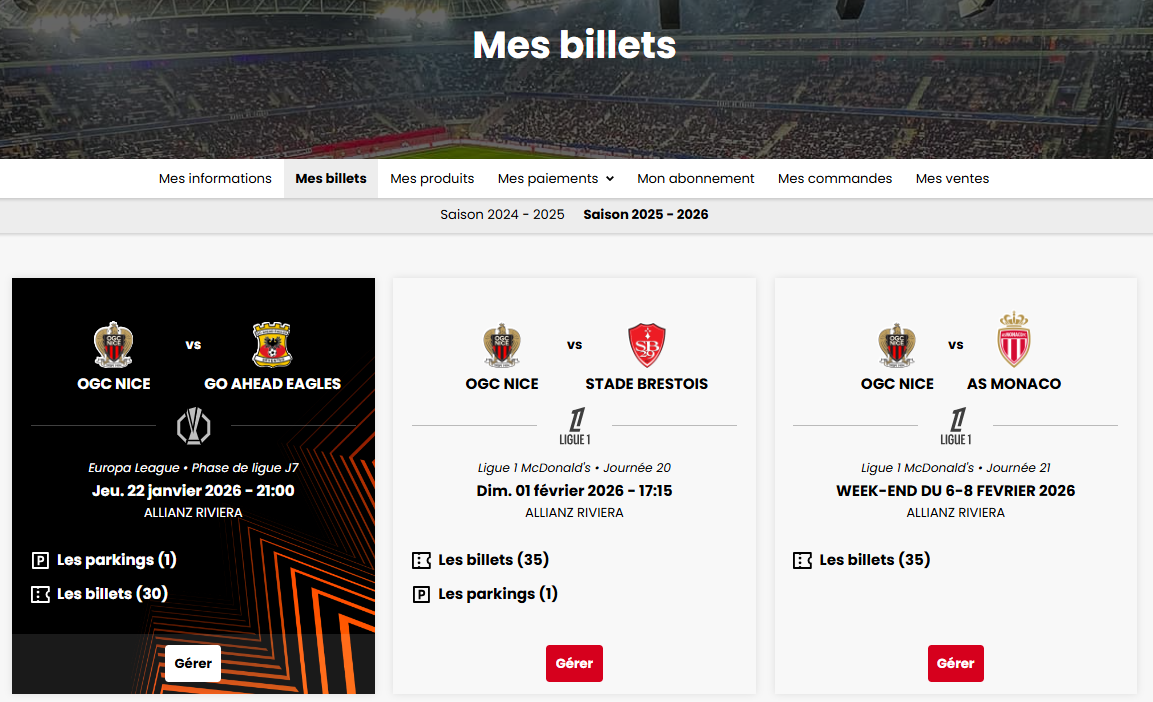
Task: Select Saison 2024 - 2025
Action: [502, 215]
